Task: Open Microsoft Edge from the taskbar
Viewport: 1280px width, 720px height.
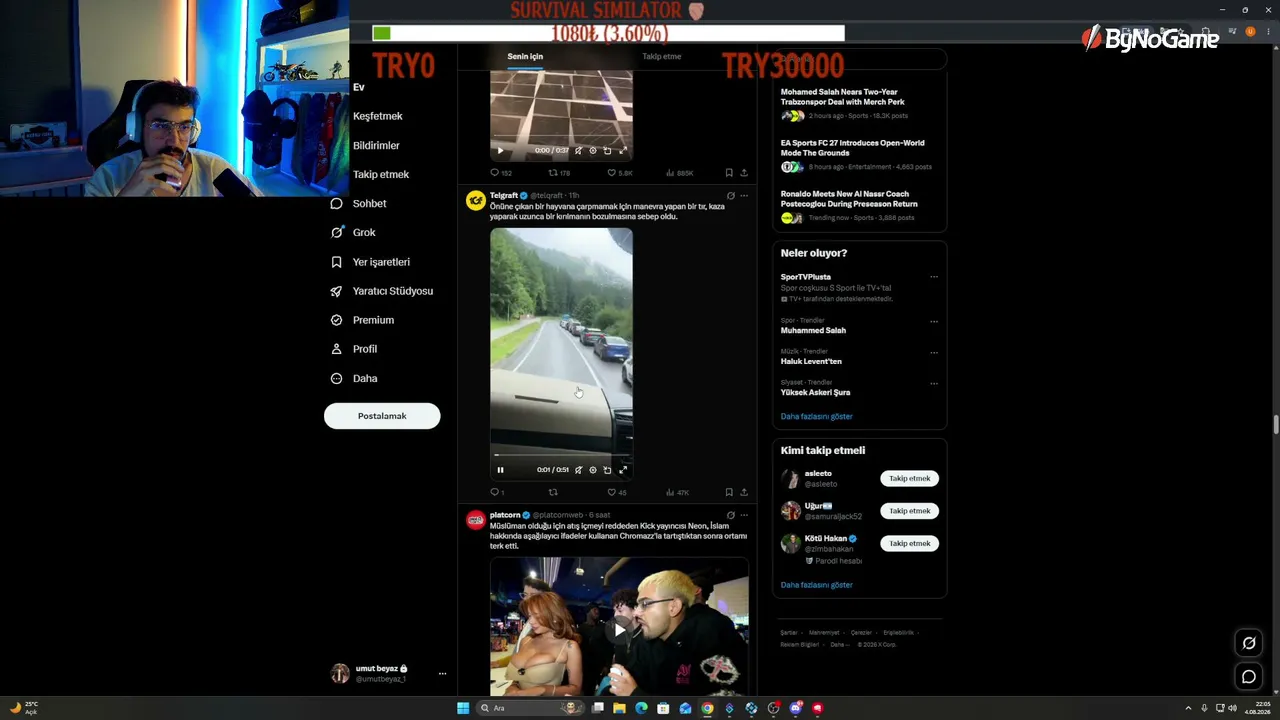Action: pos(641,708)
